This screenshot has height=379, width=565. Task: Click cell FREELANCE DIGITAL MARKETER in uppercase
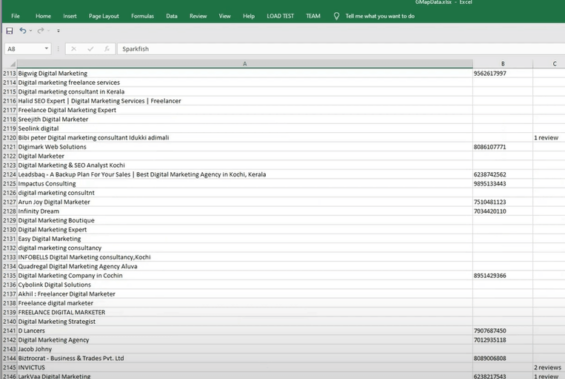(x=245, y=312)
